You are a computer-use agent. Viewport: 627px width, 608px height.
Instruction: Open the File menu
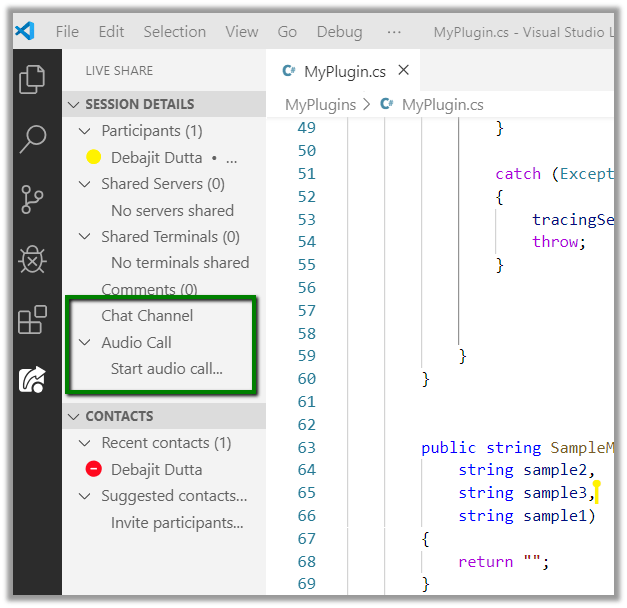tap(67, 31)
